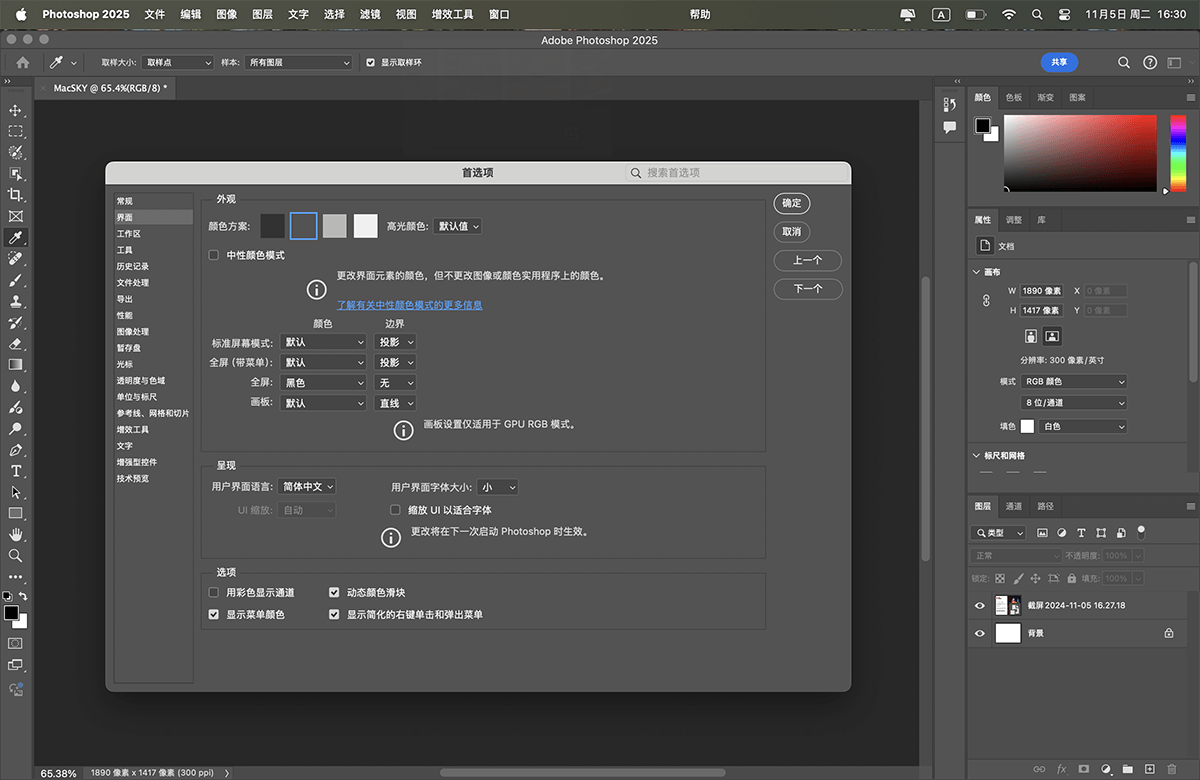The image size is (1200, 780).
Task: Click the blue 共享 button
Action: [1060, 62]
